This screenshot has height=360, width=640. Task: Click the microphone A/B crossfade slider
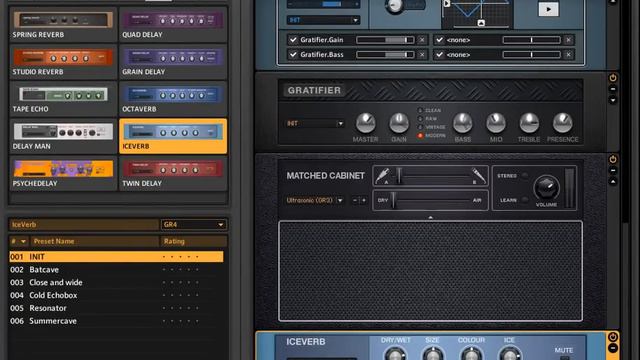pyautogui.click(x=431, y=176)
